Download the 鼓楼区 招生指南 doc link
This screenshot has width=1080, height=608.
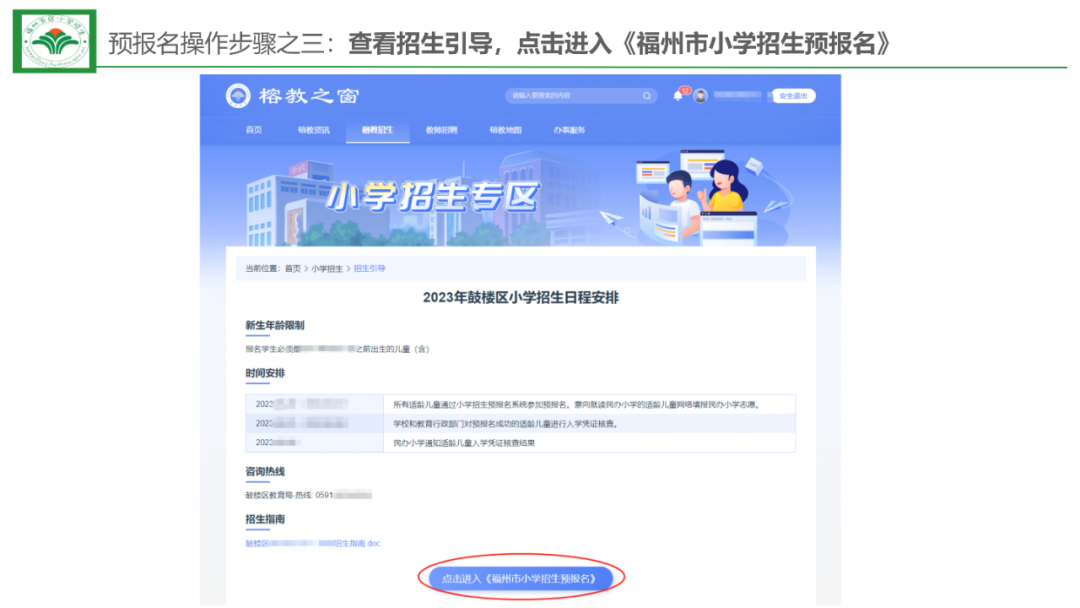click(313, 543)
